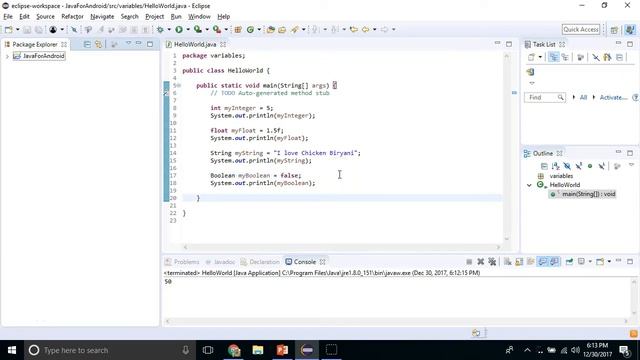
Task: Toggle Show Console When Standard Out Changes
Action: pyautogui.click(x=542, y=262)
